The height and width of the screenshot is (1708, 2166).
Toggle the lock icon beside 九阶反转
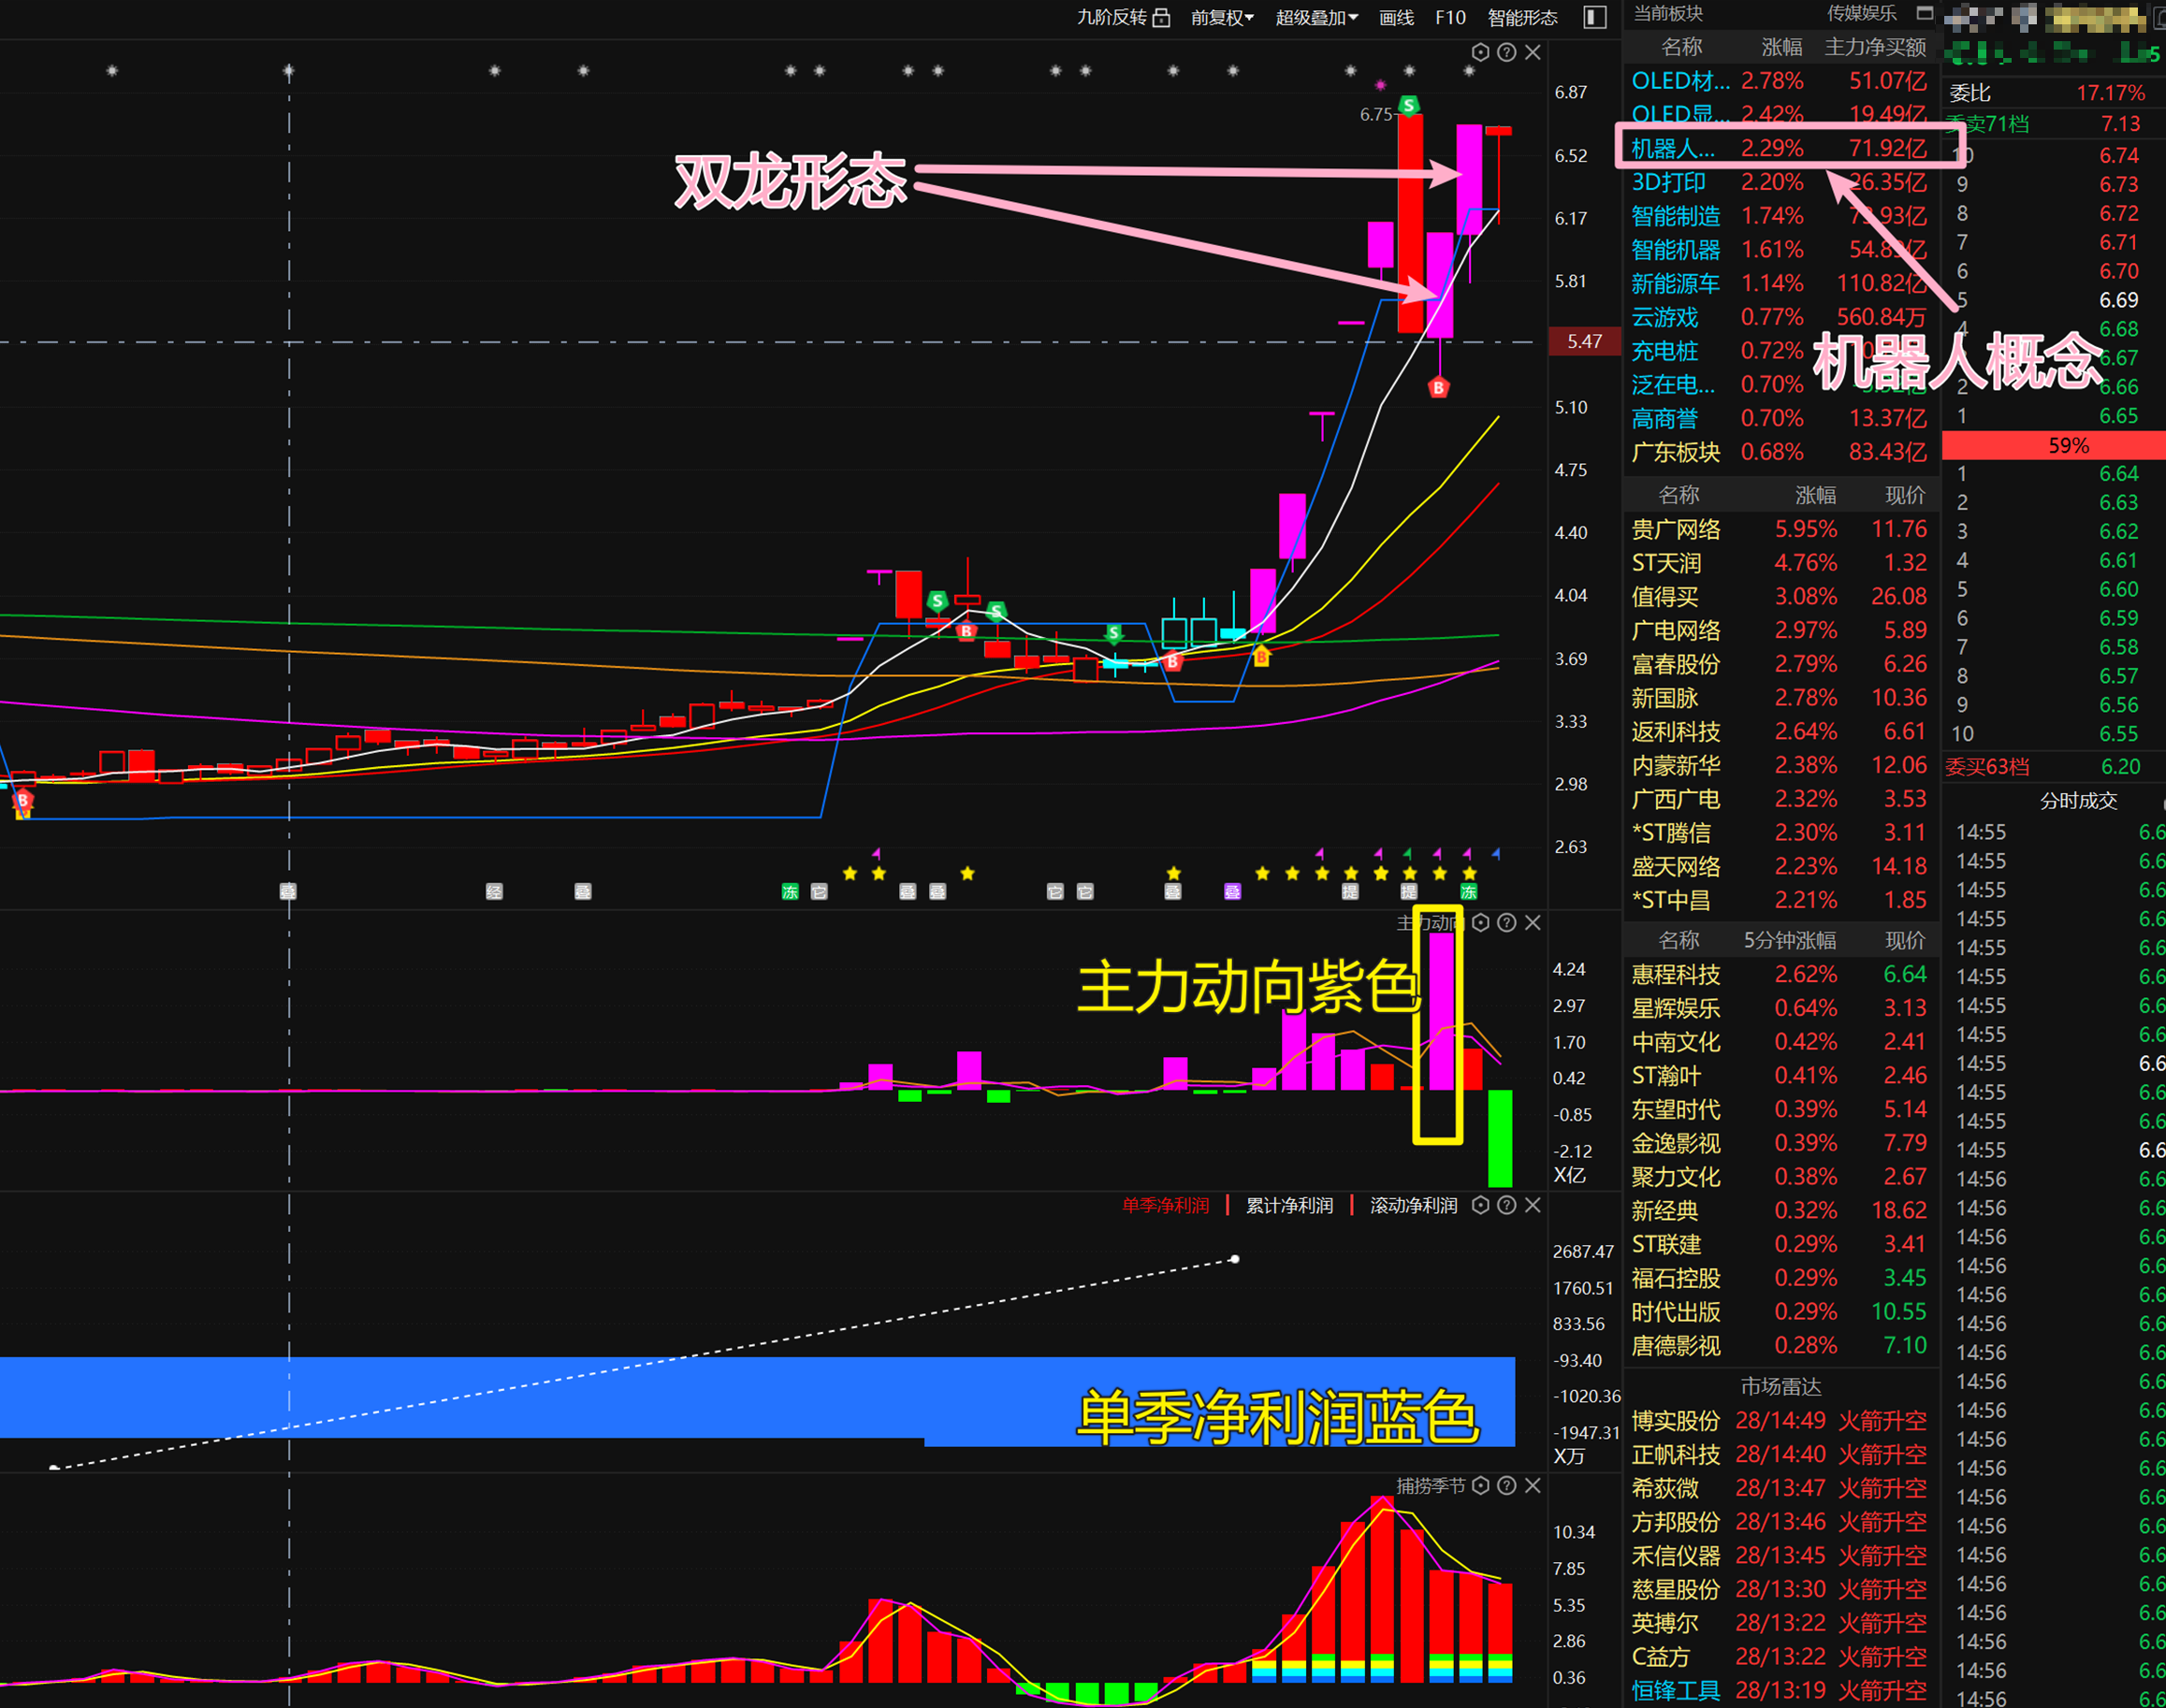tap(1161, 17)
